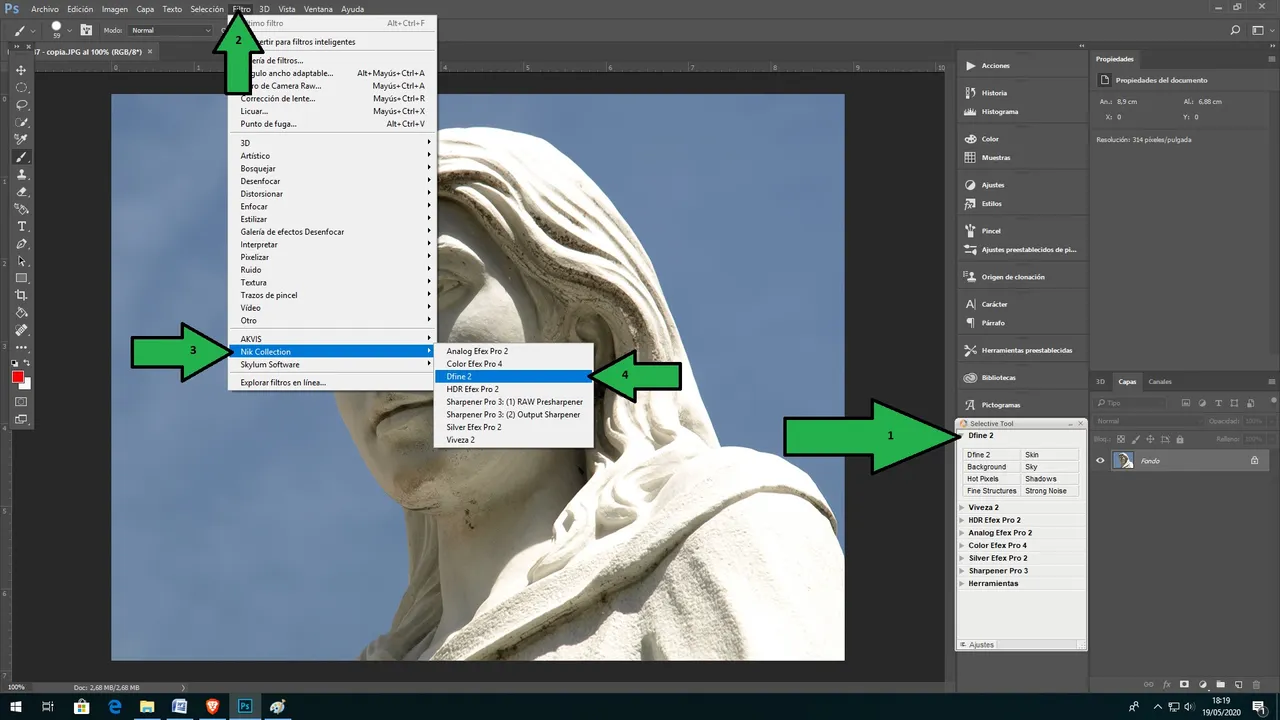This screenshot has height=720, width=1280.
Task: Select the Elliptical Marquee tool
Action: [x=21, y=88]
